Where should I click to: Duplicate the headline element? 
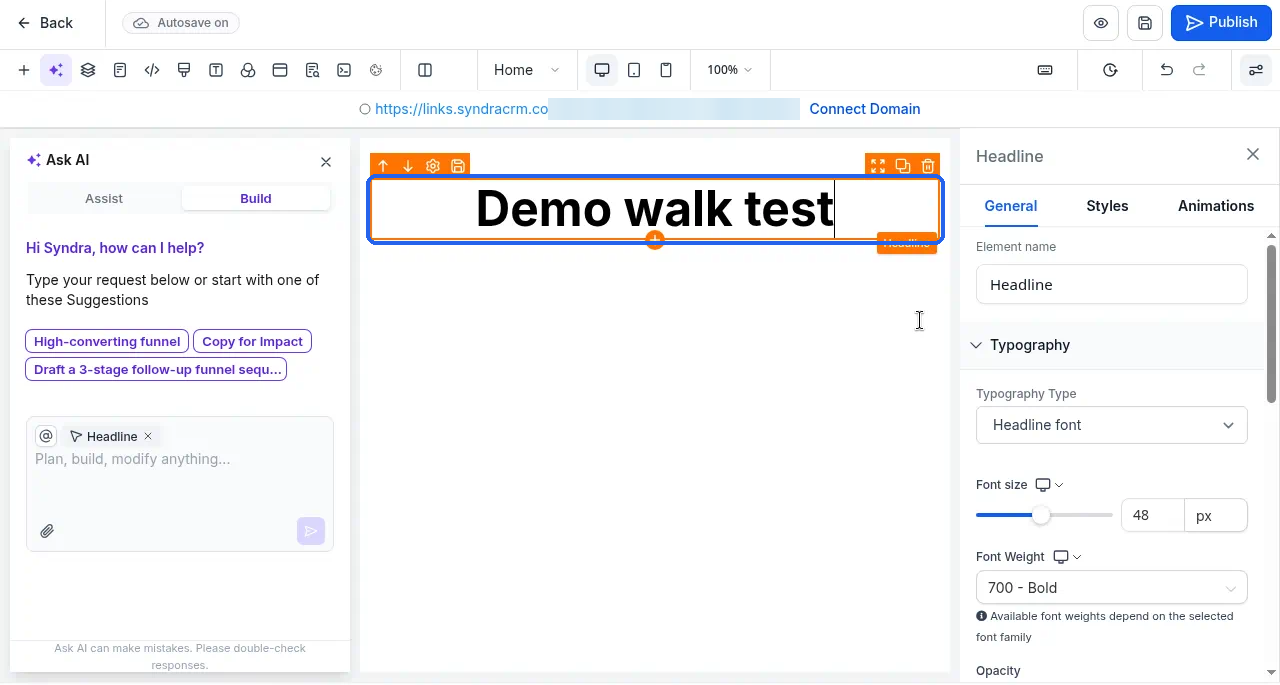903,166
